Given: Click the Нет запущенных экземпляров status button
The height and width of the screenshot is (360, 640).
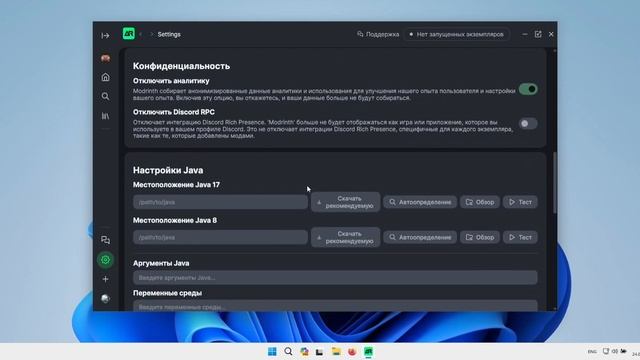Looking at the screenshot, I should (x=457, y=34).
